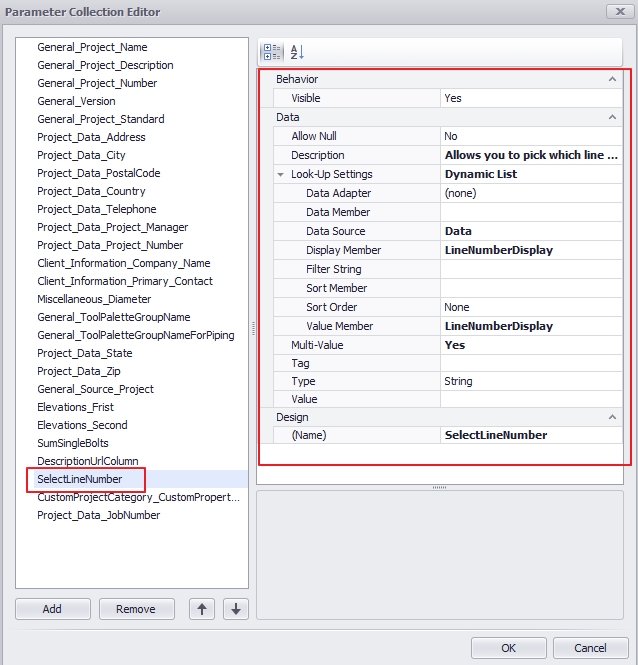Select Project_Data_PostalCode parameter
The image size is (638, 665).
[99, 173]
